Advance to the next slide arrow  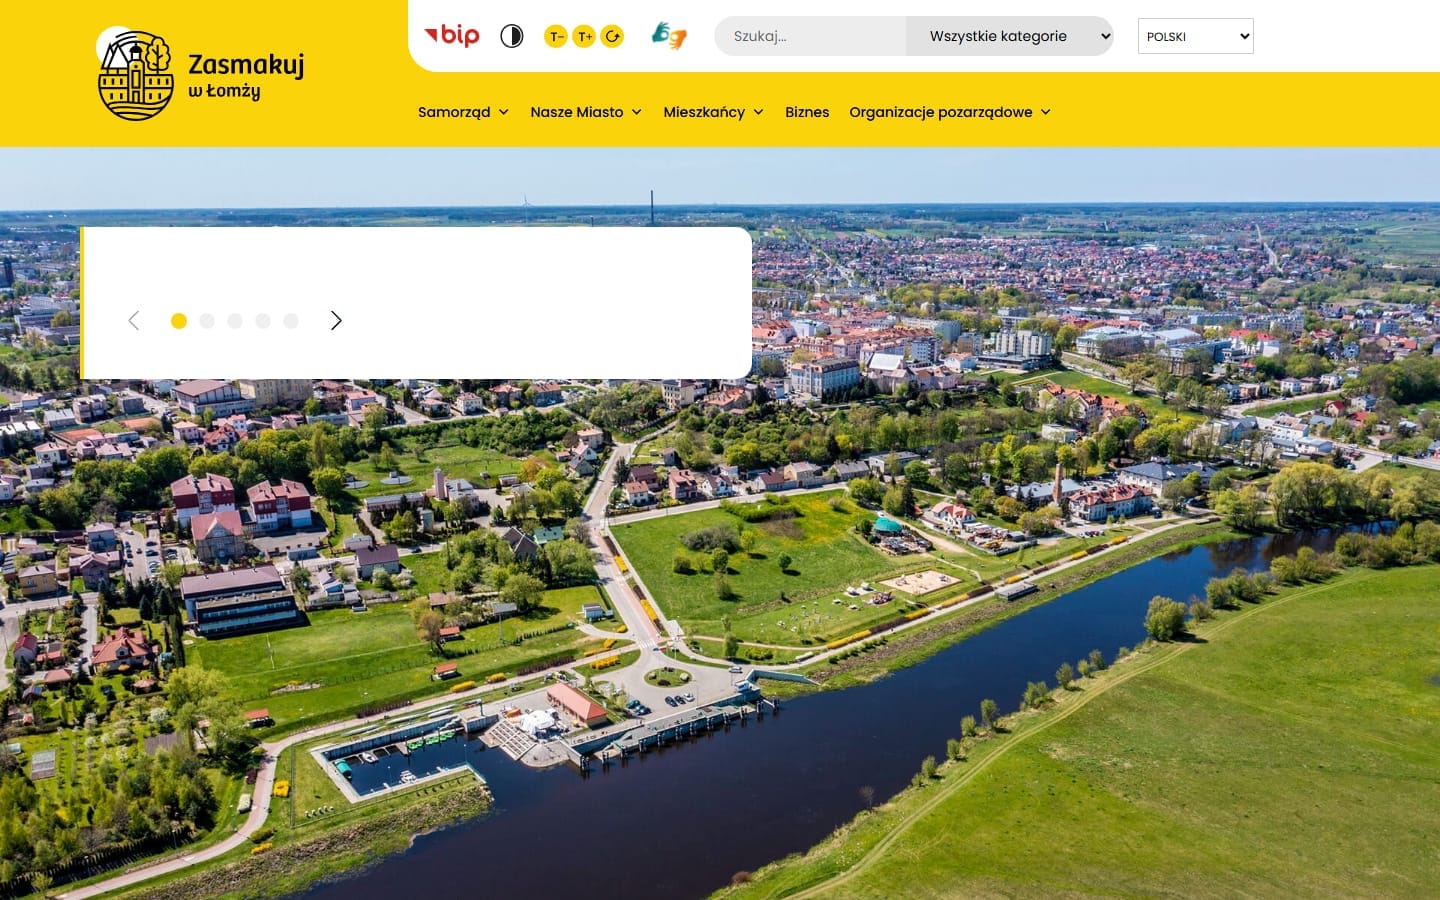click(x=336, y=320)
